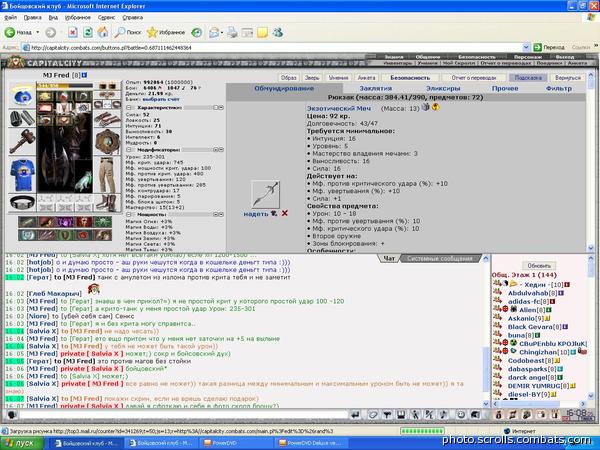
Task: Click the Экзотический Меч sword thumbnail
Action: pyautogui.click(x=265, y=194)
